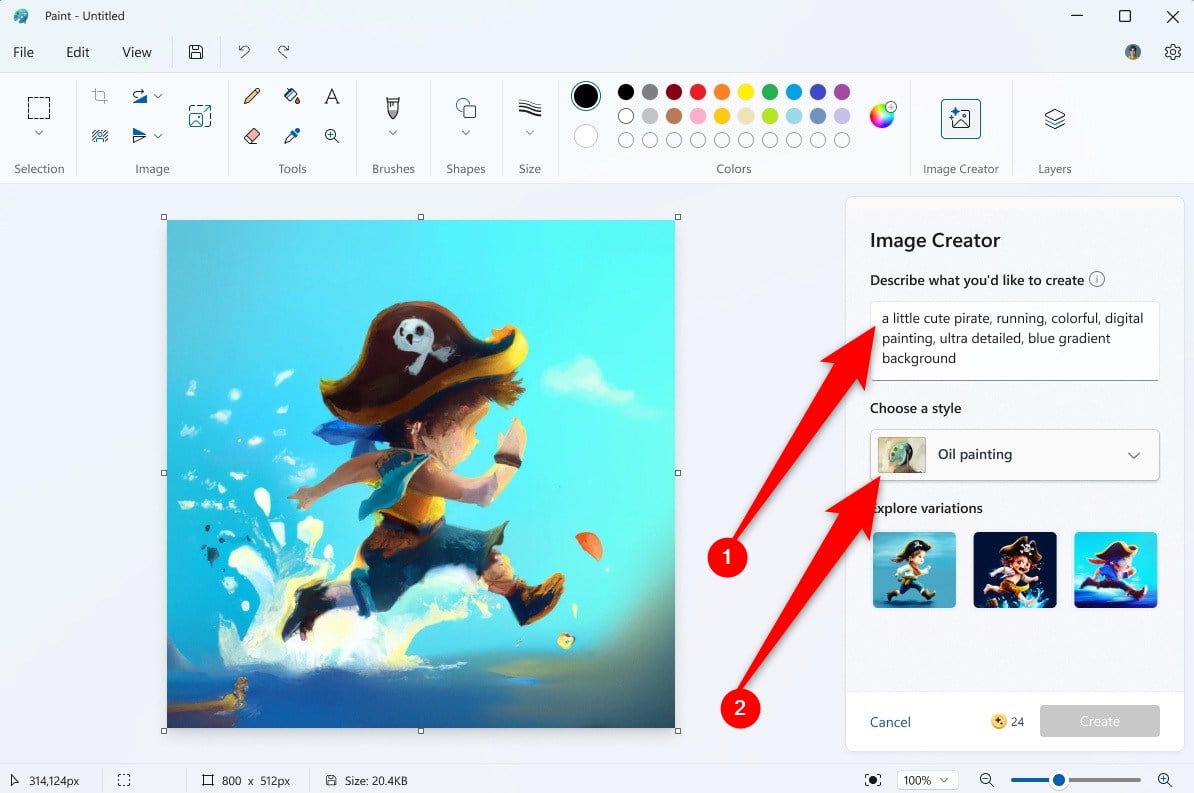
Task: Click the Create button
Action: click(1100, 721)
